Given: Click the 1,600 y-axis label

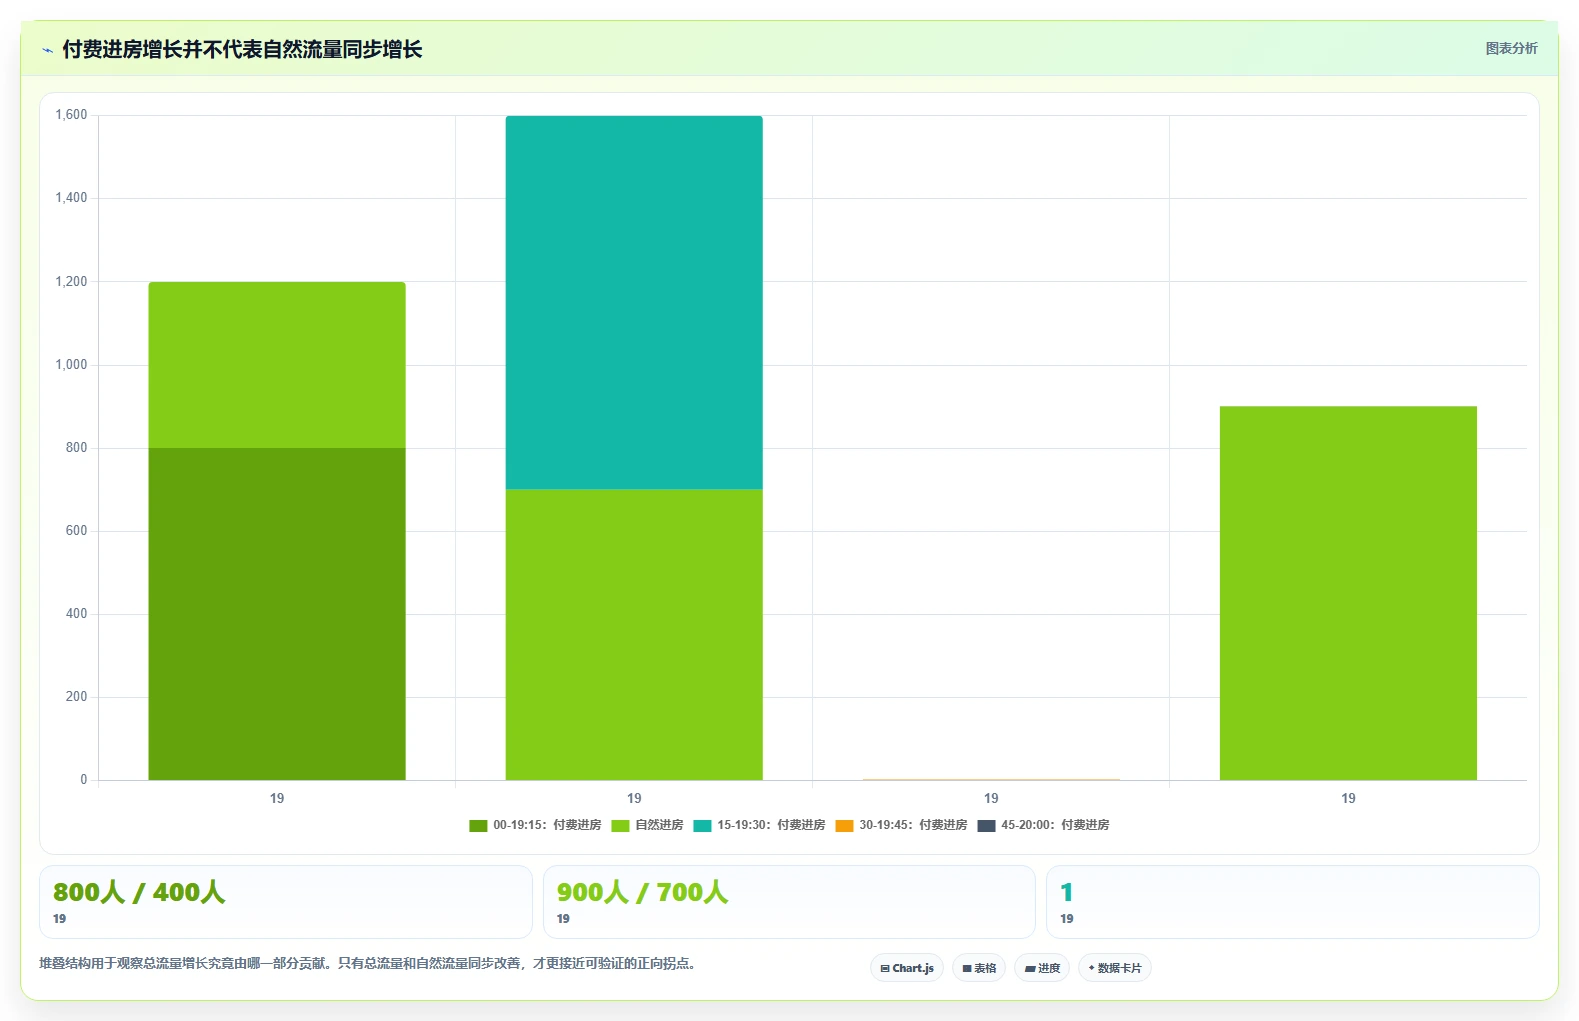Looking at the screenshot, I should pos(71,115).
